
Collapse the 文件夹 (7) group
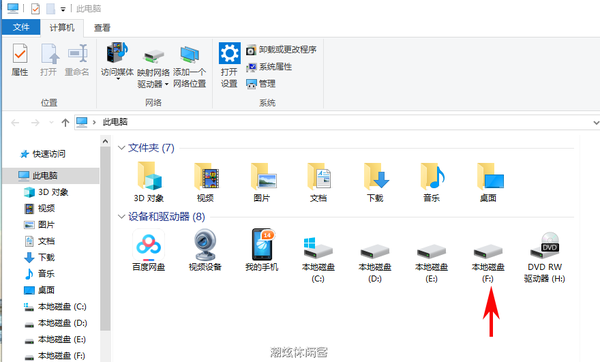pos(121,148)
